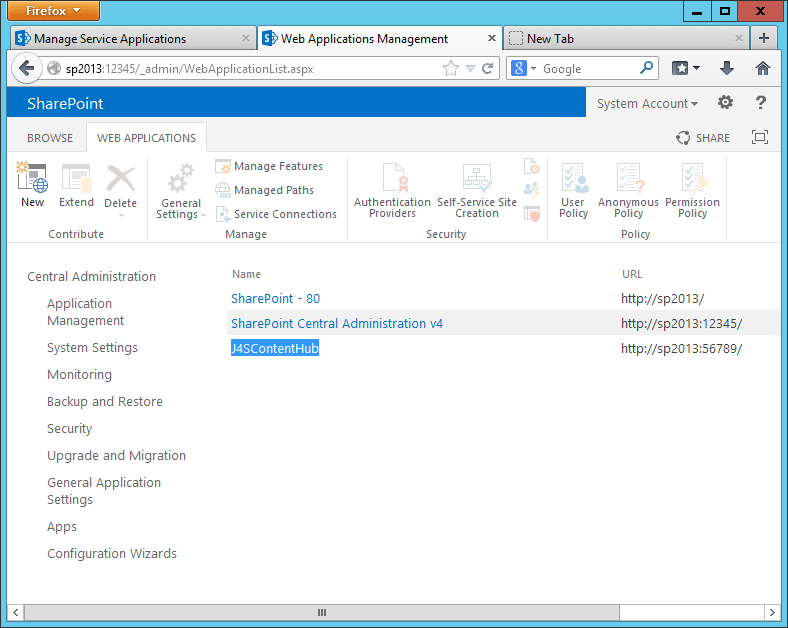The width and height of the screenshot is (788, 628).
Task: Click the Extend web application icon
Action: pos(76,178)
